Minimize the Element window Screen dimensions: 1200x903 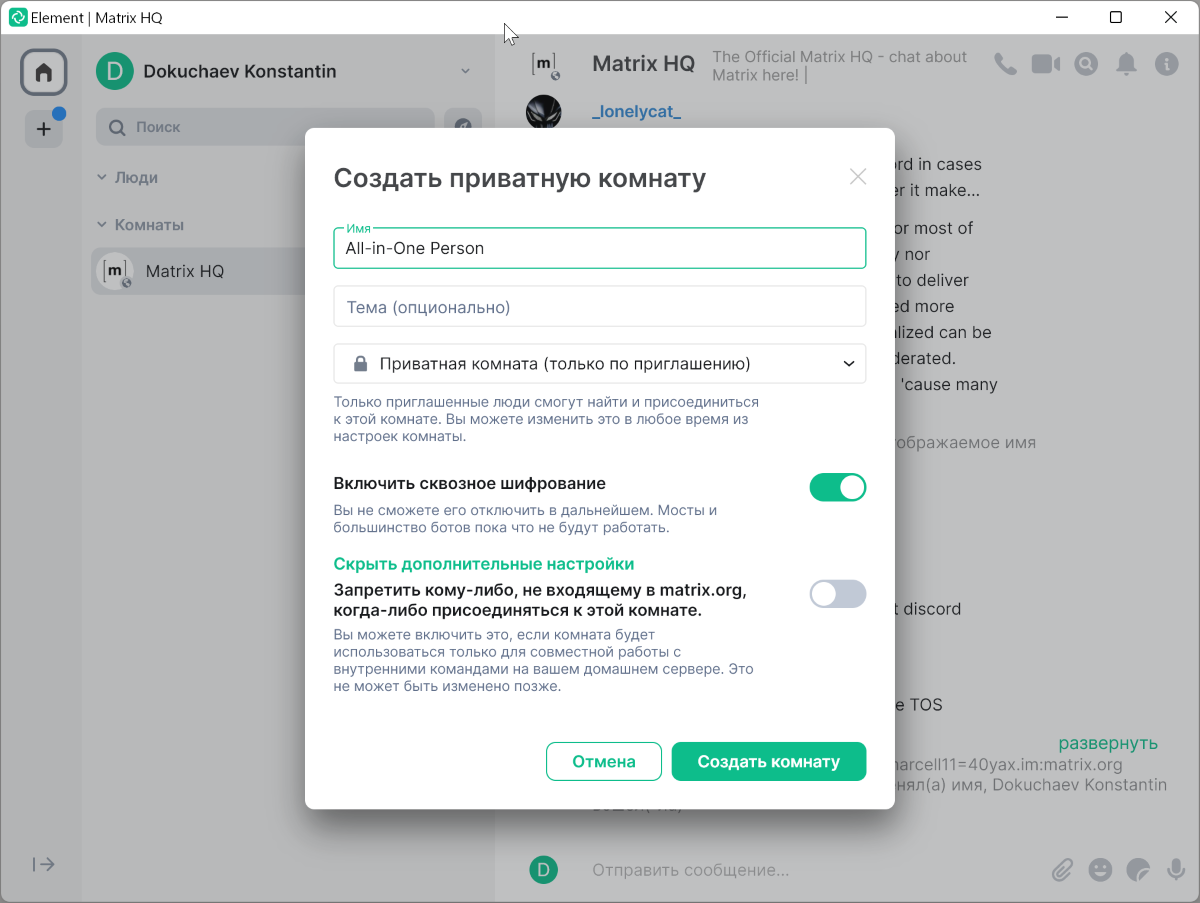(1063, 17)
